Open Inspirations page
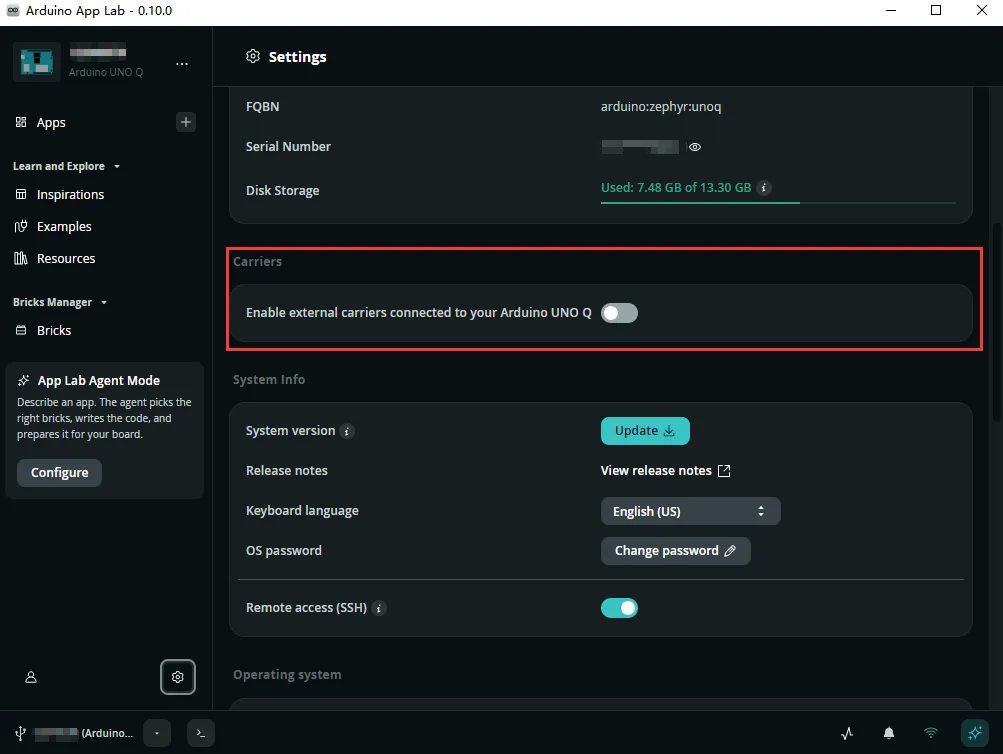Screen dimensions: 1003x754 70,194
